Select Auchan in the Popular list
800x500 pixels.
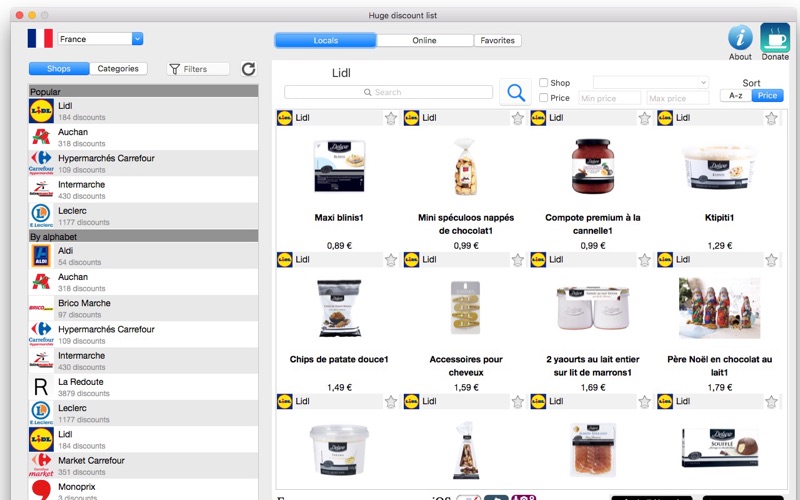tap(143, 137)
